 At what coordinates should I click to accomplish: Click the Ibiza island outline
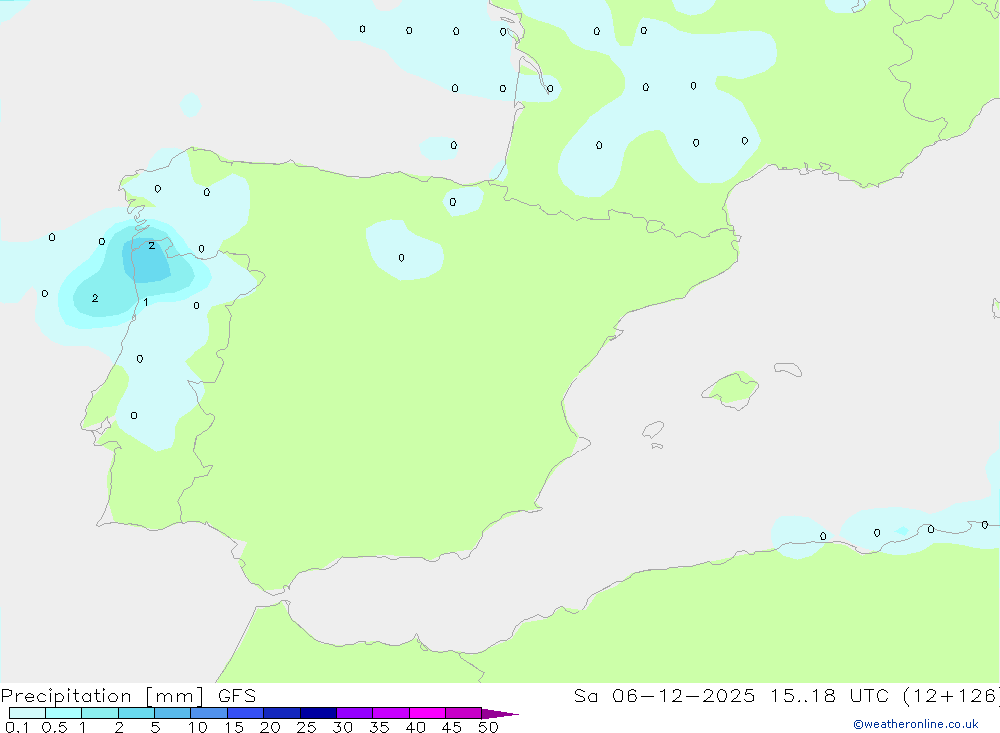(x=653, y=429)
